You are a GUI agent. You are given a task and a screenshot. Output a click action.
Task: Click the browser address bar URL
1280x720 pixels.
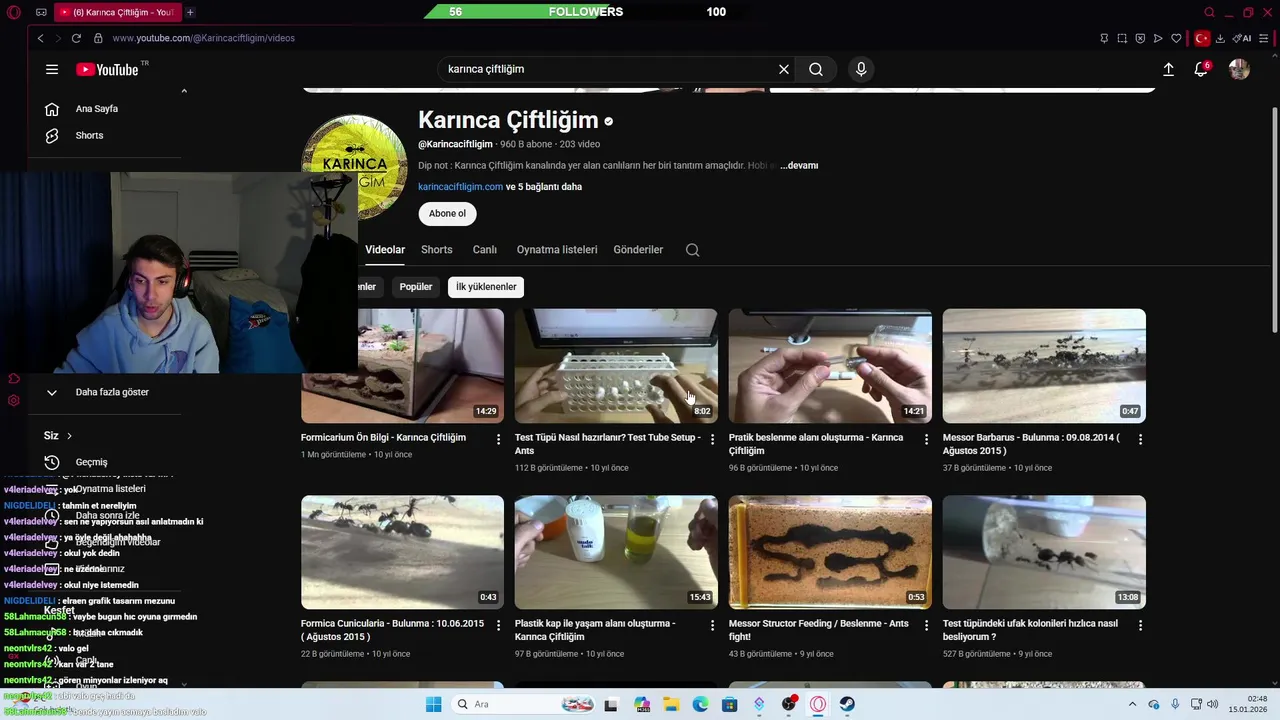pyautogui.click(x=203, y=38)
